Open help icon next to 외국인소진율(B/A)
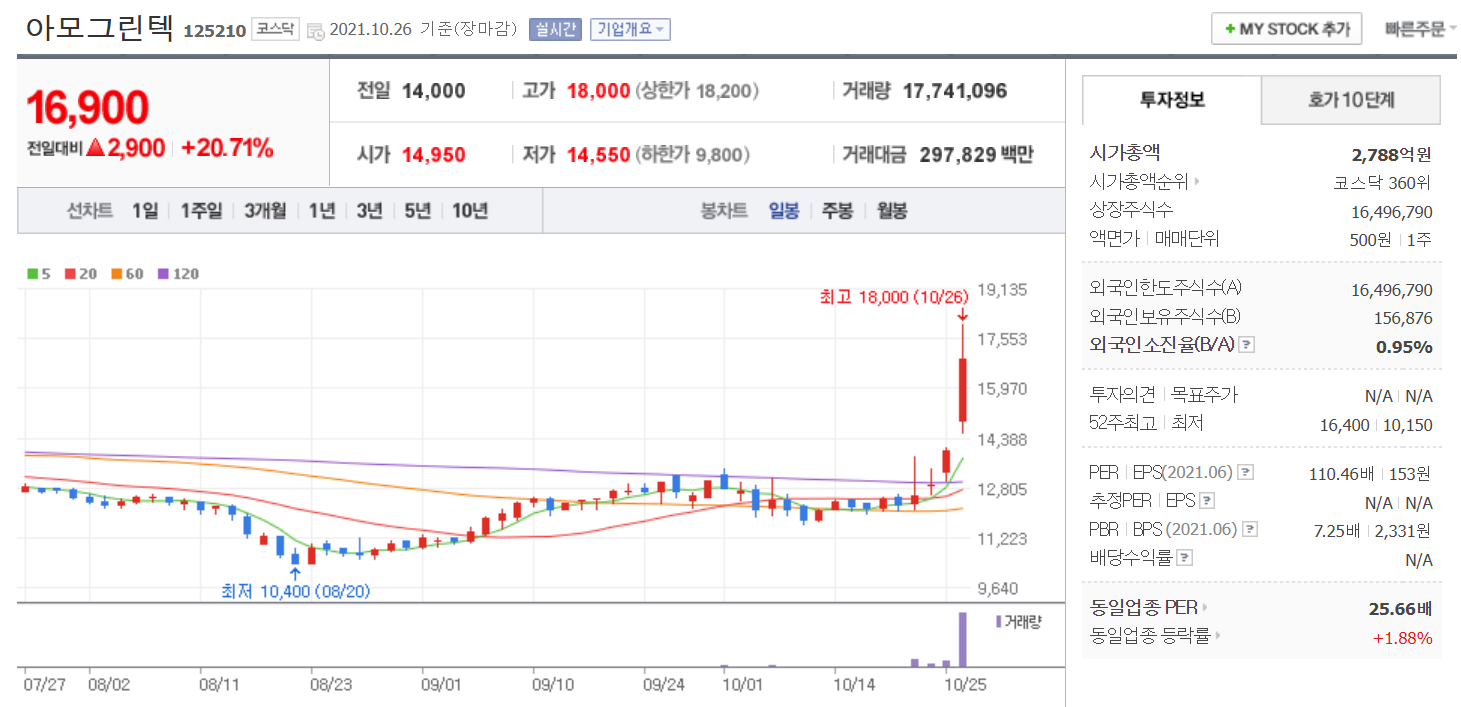 (x=1246, y=345)
